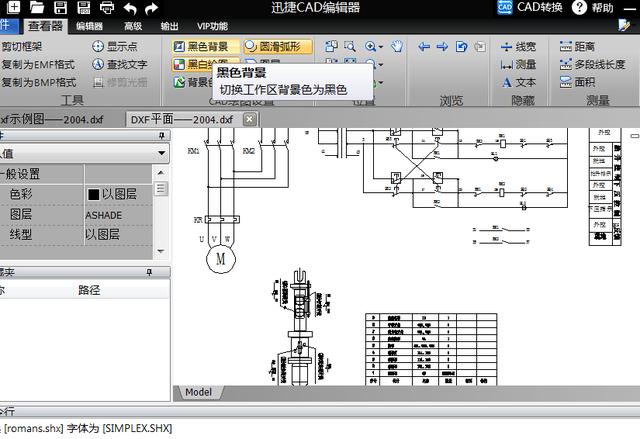The image size is (640, 439).
Task: Select the 距离 measuring tool
Action: pos(578,46)
